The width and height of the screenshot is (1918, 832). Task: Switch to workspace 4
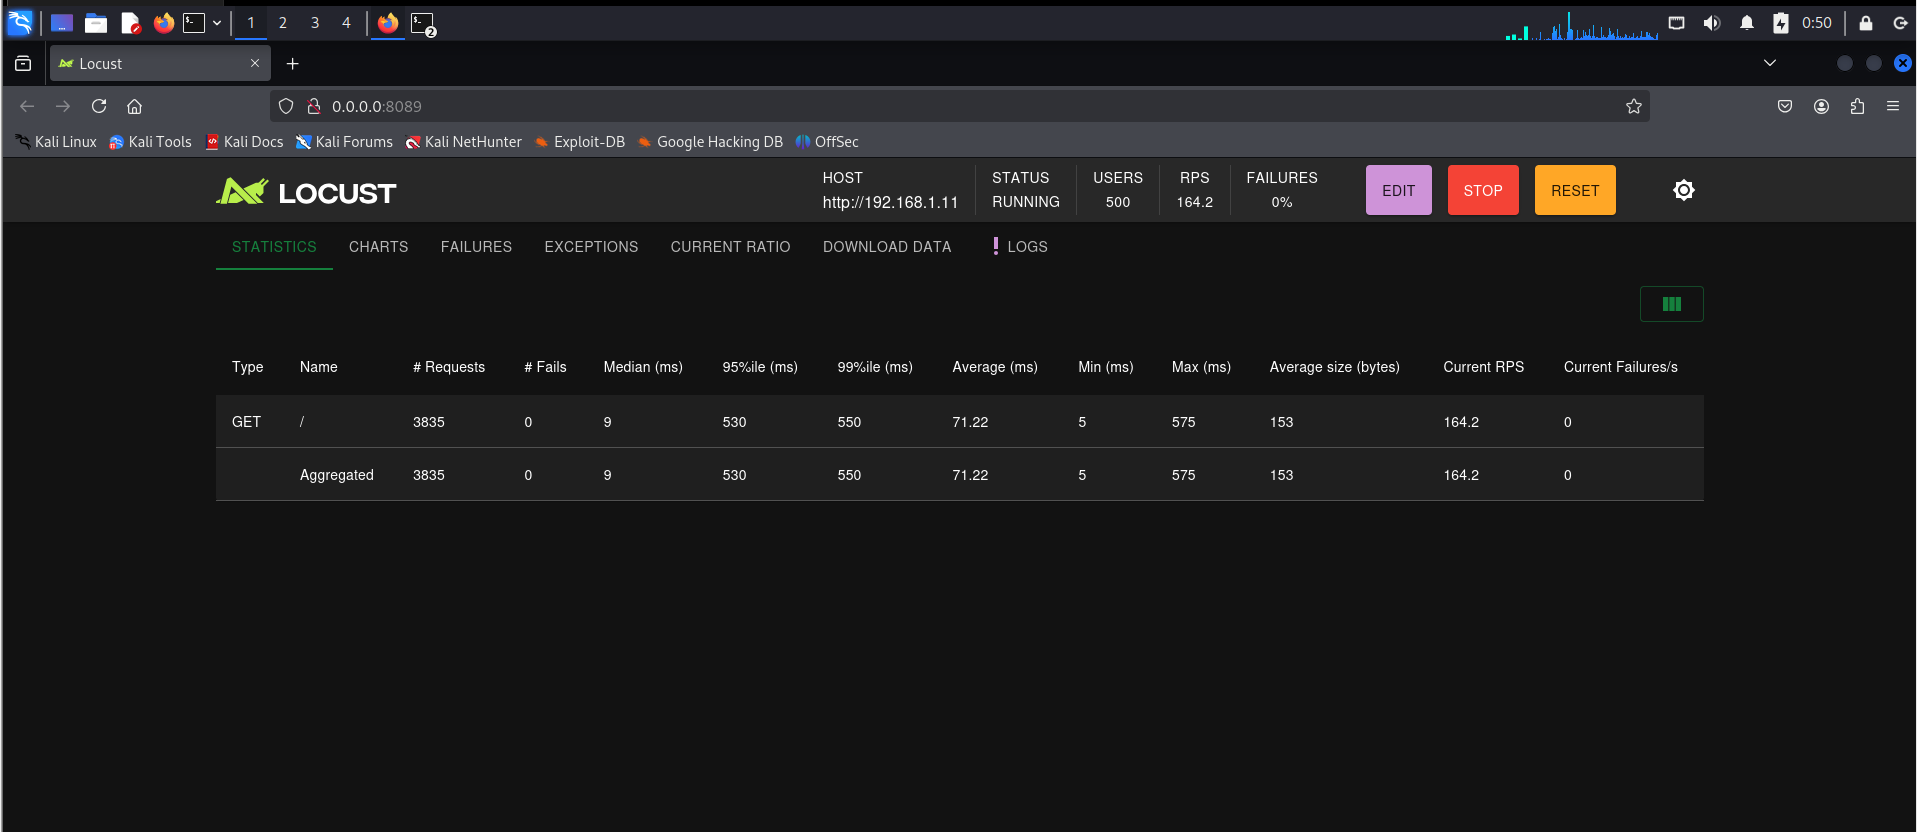pyautogui.click(x=347, y=23)
